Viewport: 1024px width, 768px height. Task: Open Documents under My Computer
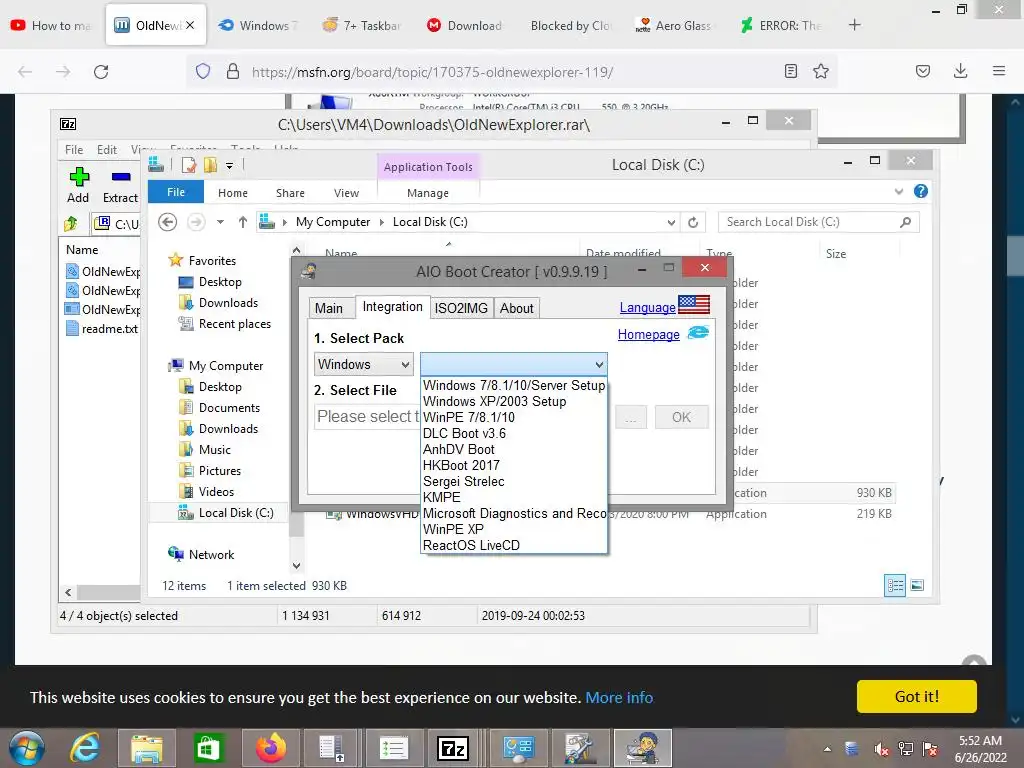click(x=219, y=408)
